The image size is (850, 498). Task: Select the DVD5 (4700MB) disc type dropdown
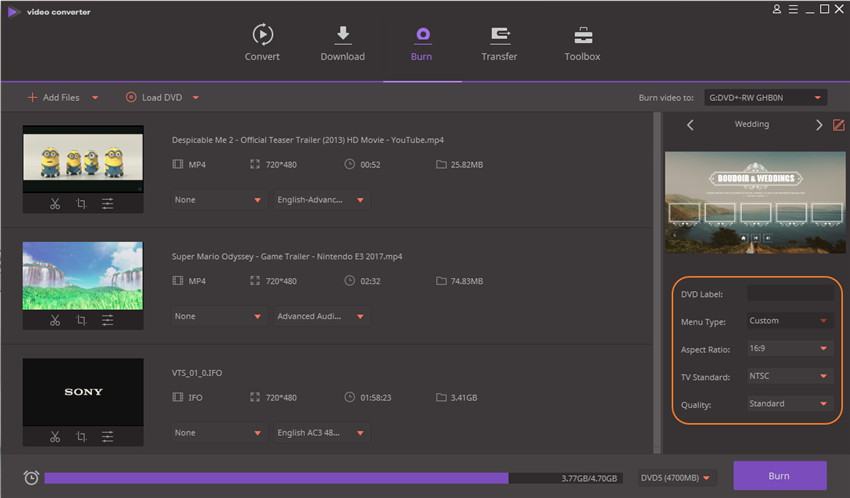pos(677,478)
